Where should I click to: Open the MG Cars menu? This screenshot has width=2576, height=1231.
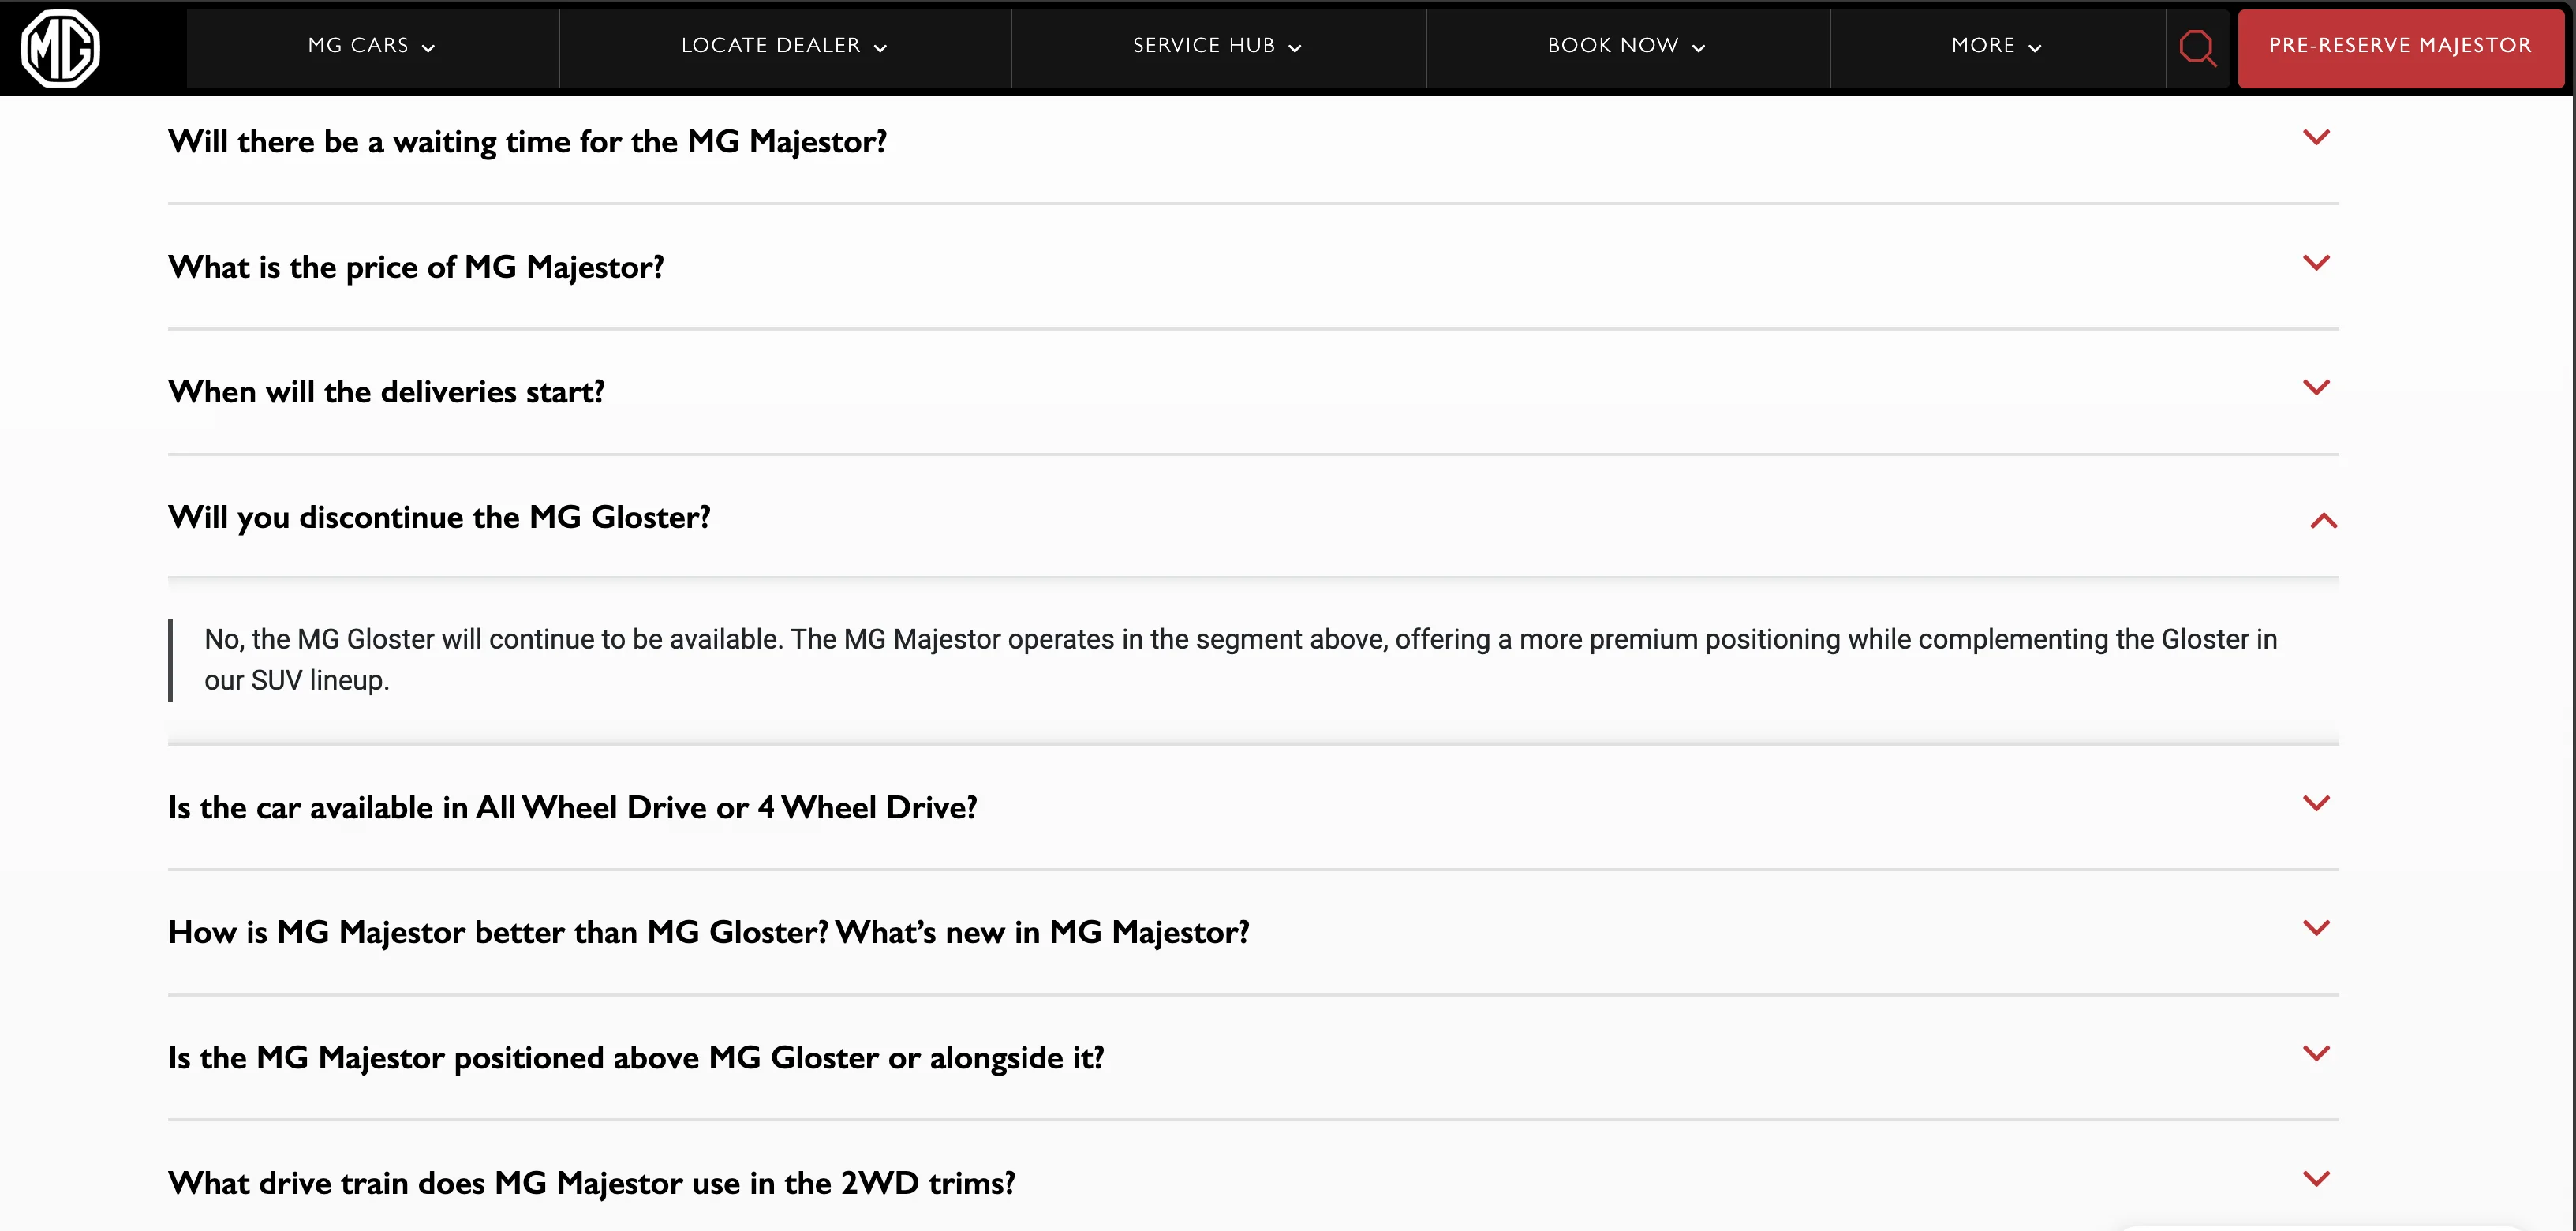(371, 46)
